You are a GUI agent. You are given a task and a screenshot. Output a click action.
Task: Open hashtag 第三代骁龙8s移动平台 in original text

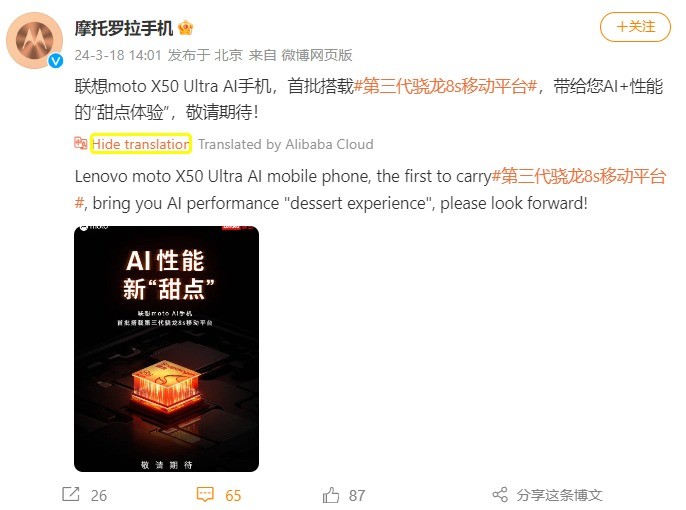[x=445, y=86]
